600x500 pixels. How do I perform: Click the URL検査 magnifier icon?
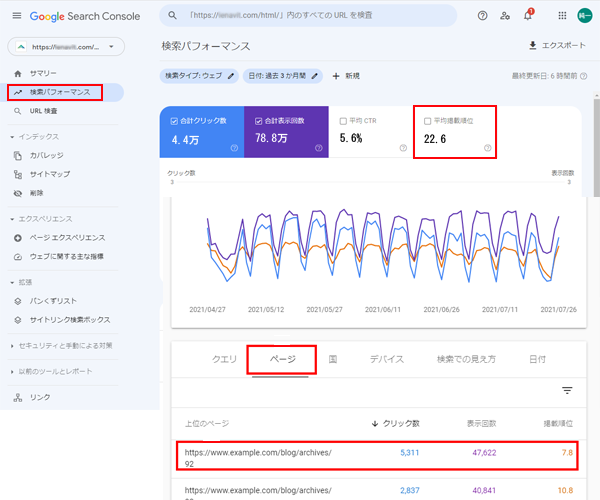(18, 111)
